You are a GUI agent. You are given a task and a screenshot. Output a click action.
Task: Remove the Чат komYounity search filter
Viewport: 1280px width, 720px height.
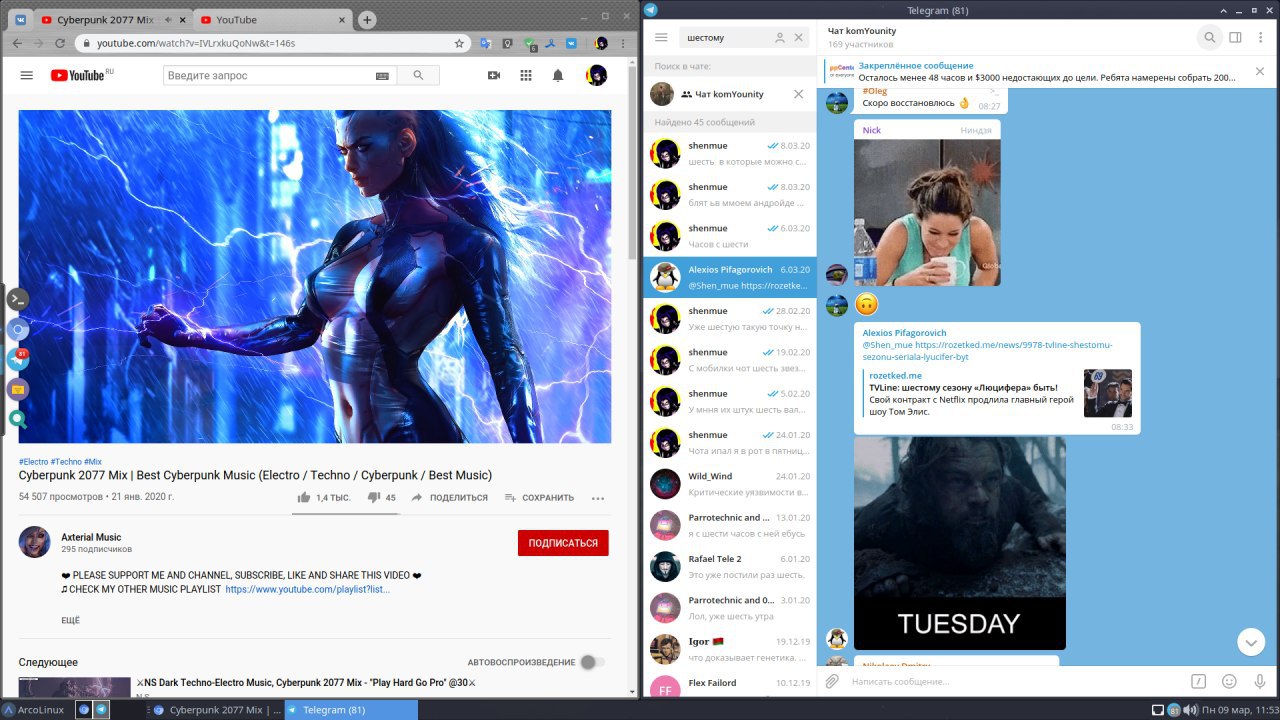(x=798, y=94)
